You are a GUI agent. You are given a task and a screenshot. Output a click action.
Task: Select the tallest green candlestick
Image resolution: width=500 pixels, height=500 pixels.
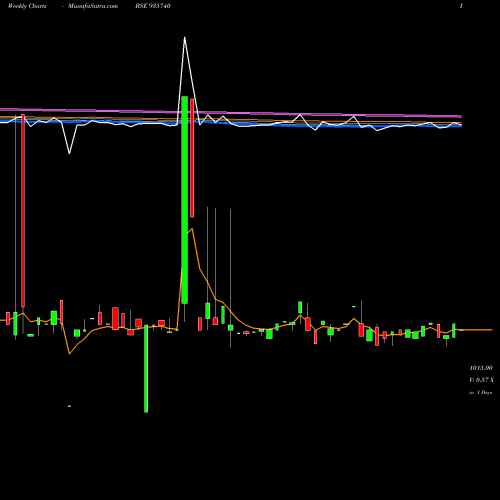pyautogui.click(x=184, y=200)
